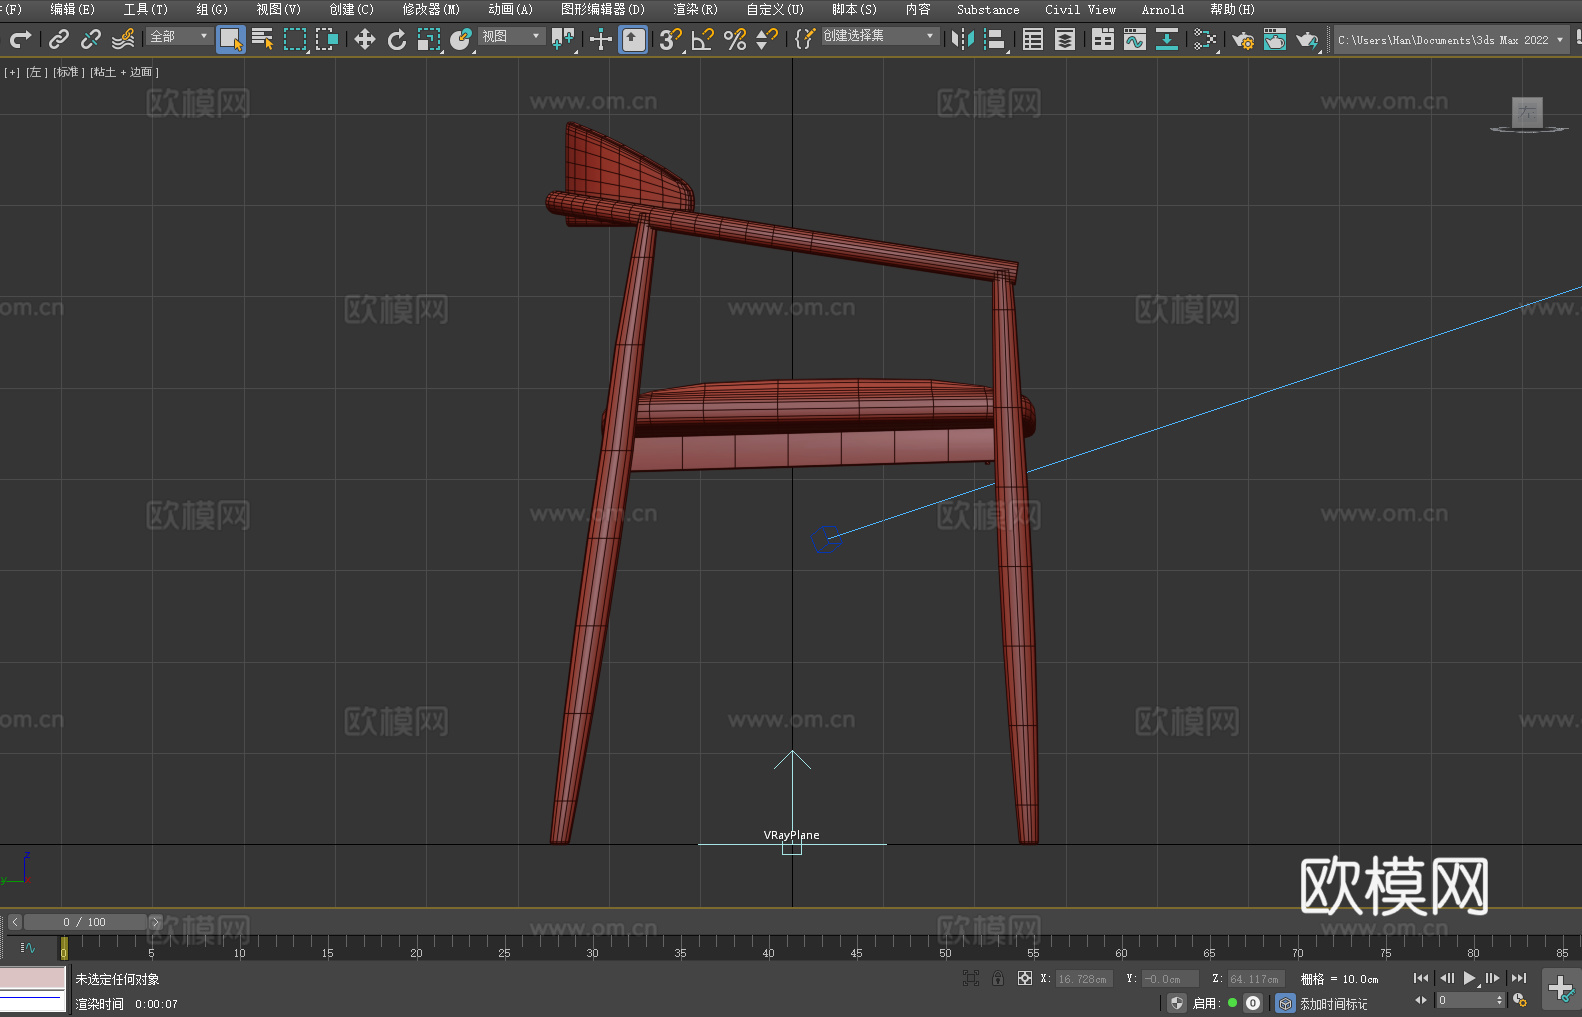Click the X coordinate field
This screenshot has width=1582, height=1017.
[x=1084, y=979]
